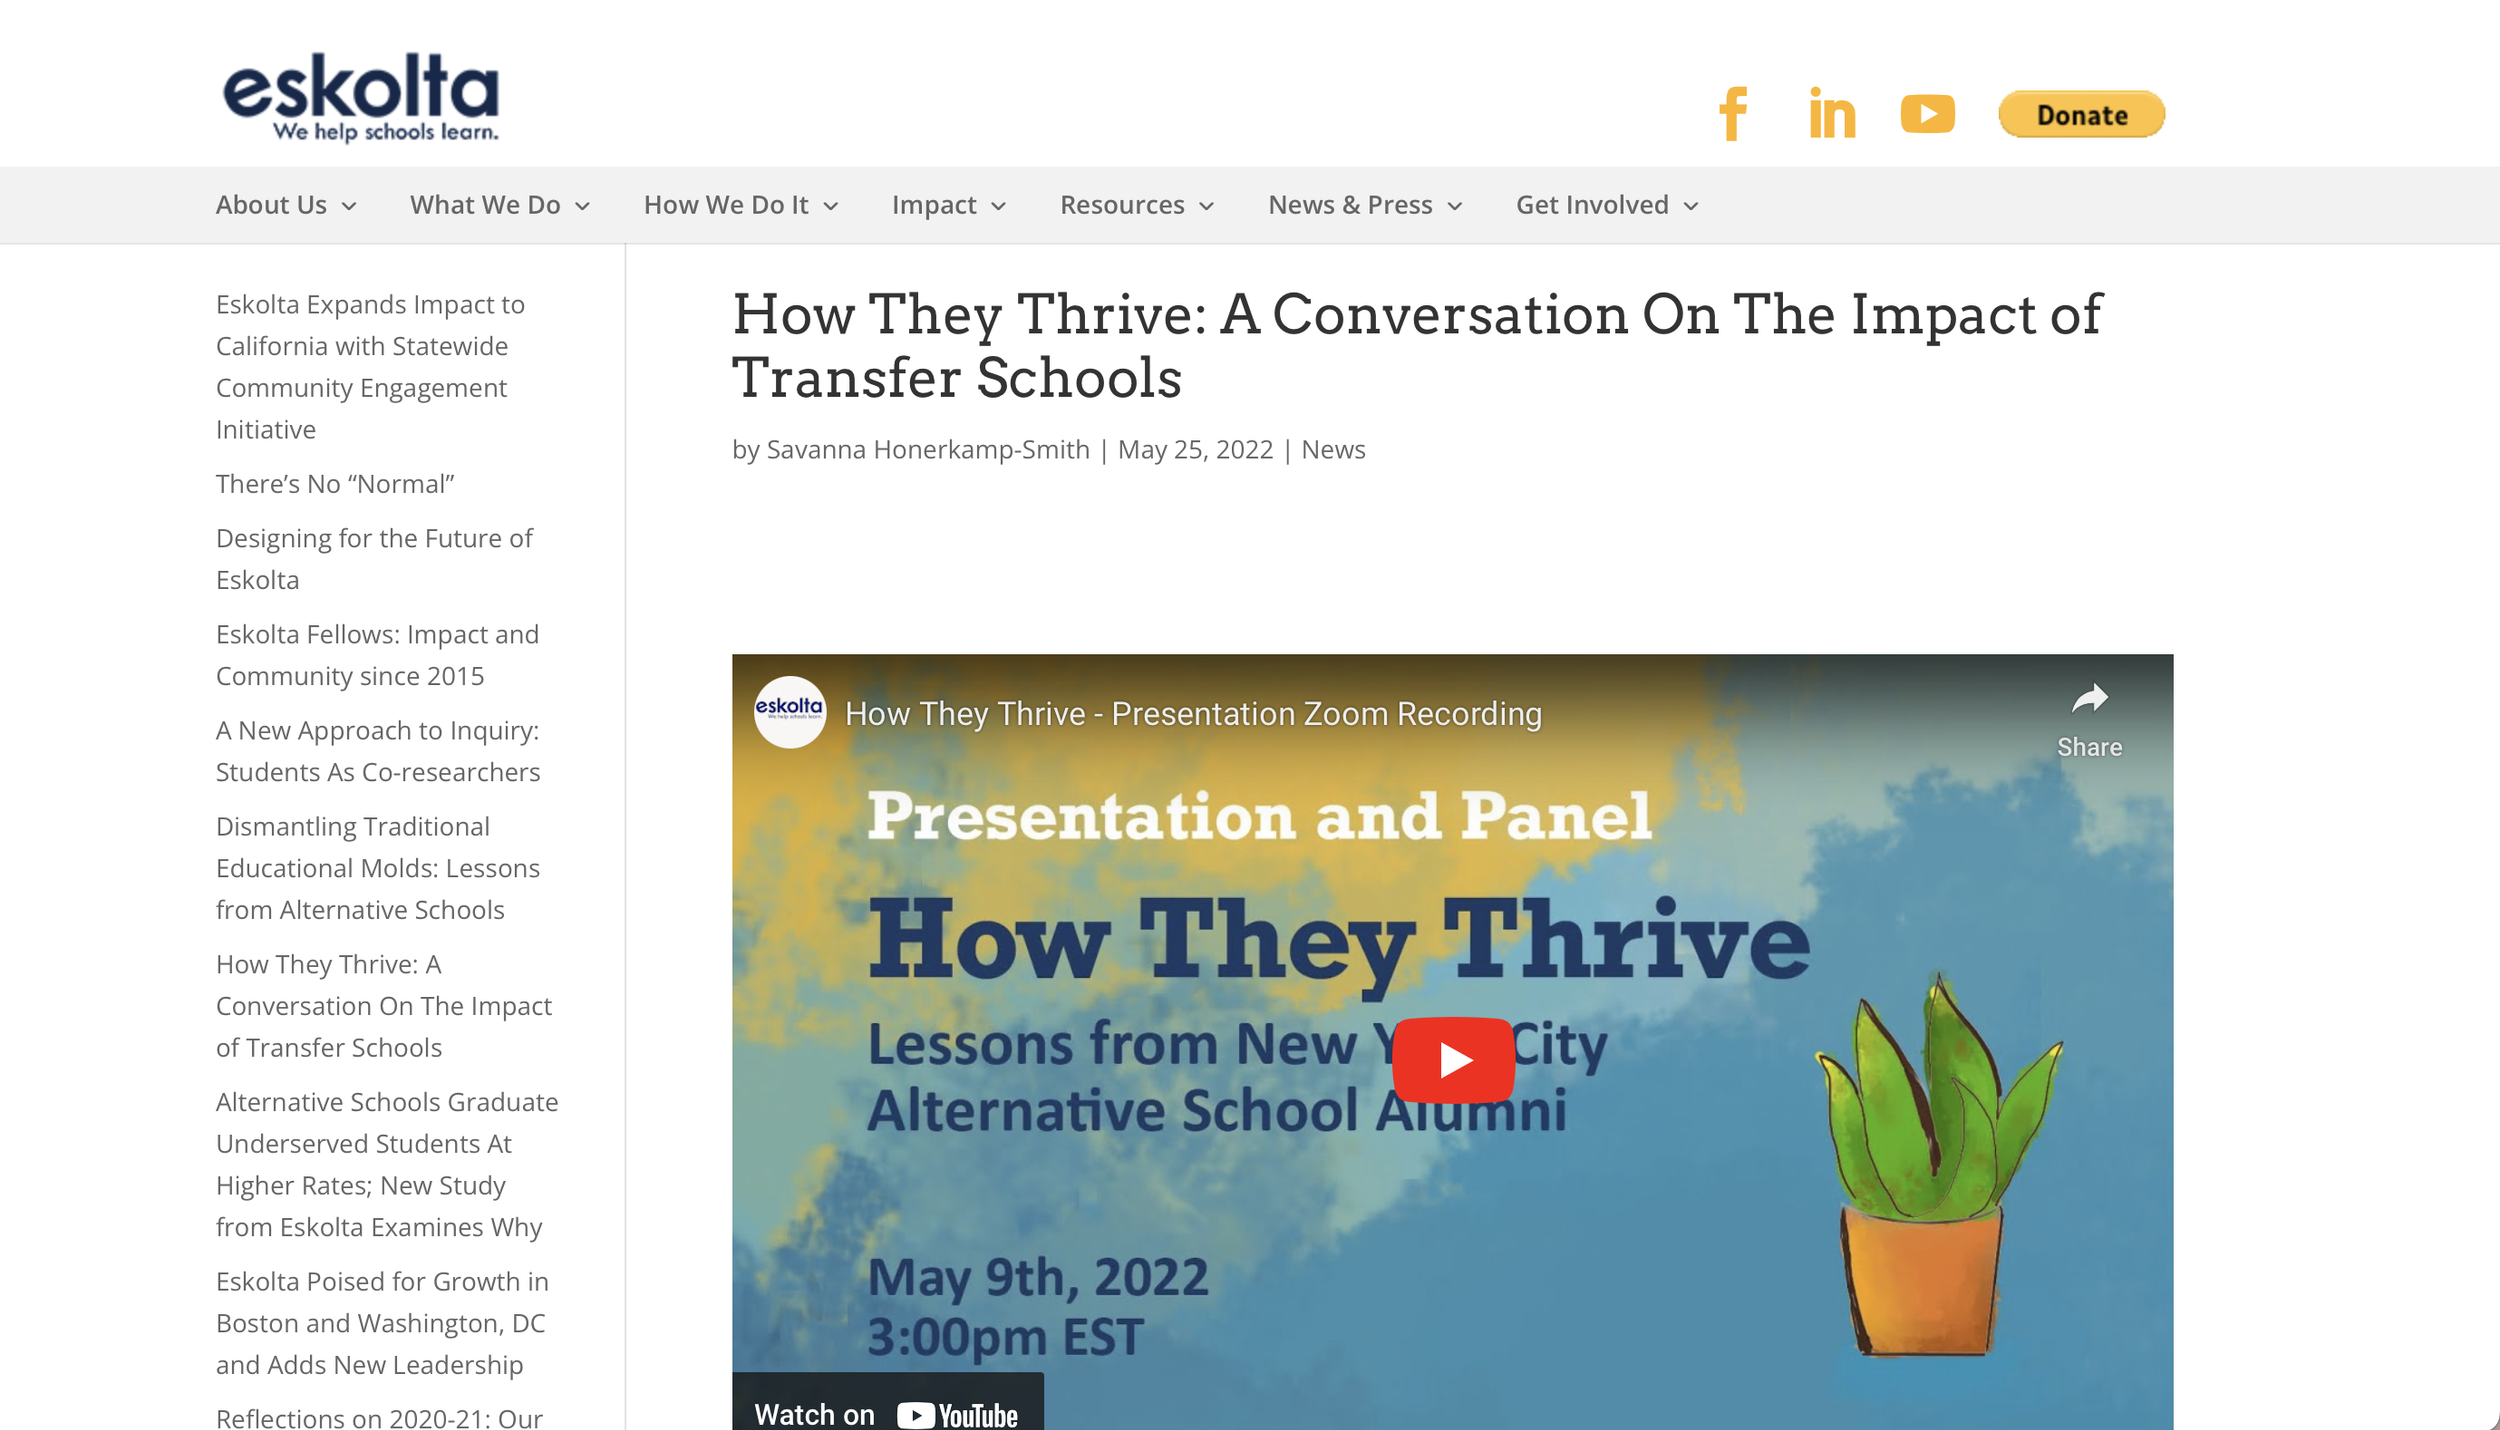Open the Get Involved menu
2500x1430 pixels.
tap(1606, 205)
